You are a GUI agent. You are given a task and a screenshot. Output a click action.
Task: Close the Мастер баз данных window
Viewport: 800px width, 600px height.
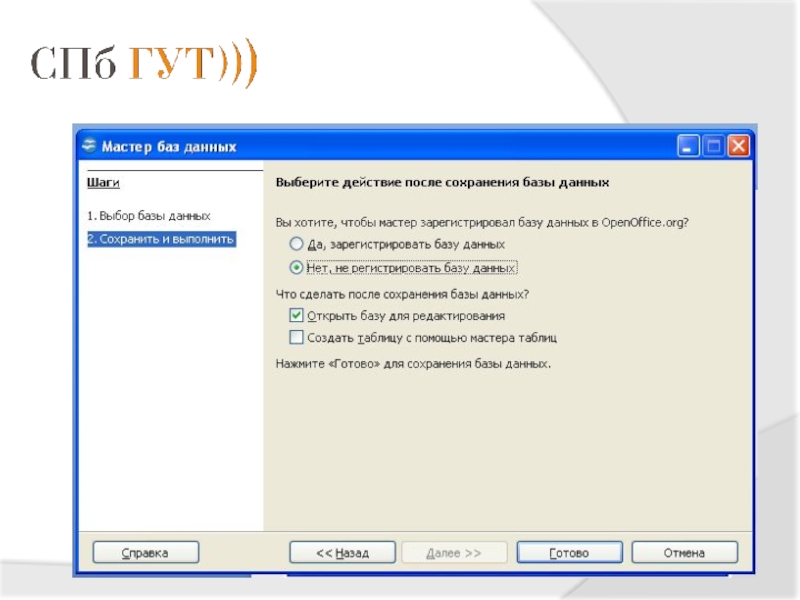(738, 146)
